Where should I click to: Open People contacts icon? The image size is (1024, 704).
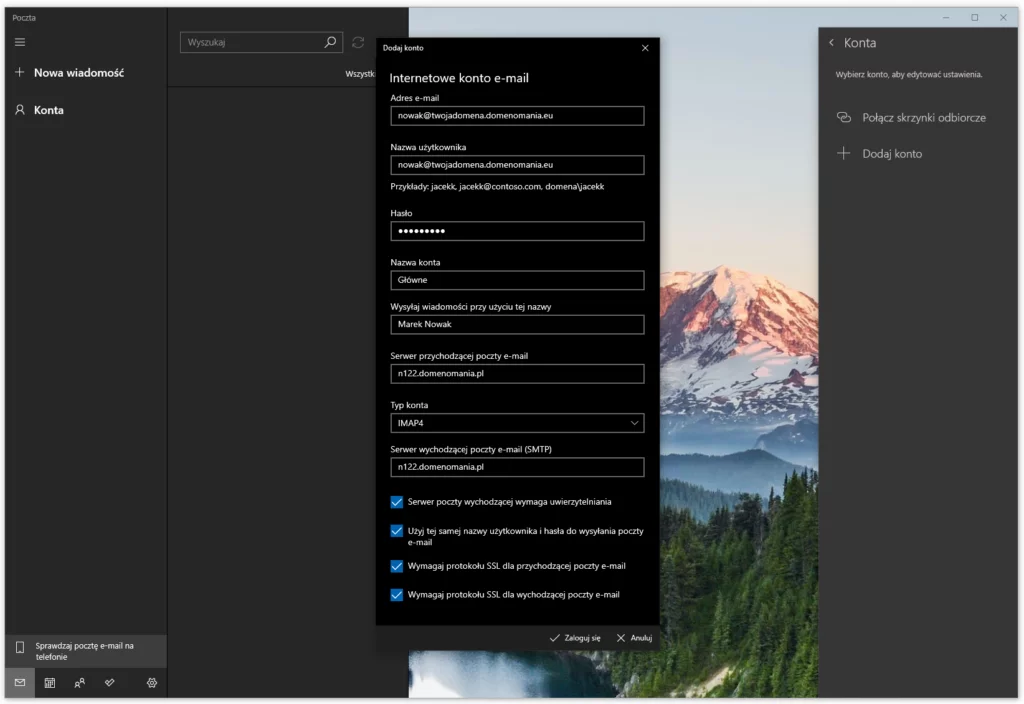point(80,683)
